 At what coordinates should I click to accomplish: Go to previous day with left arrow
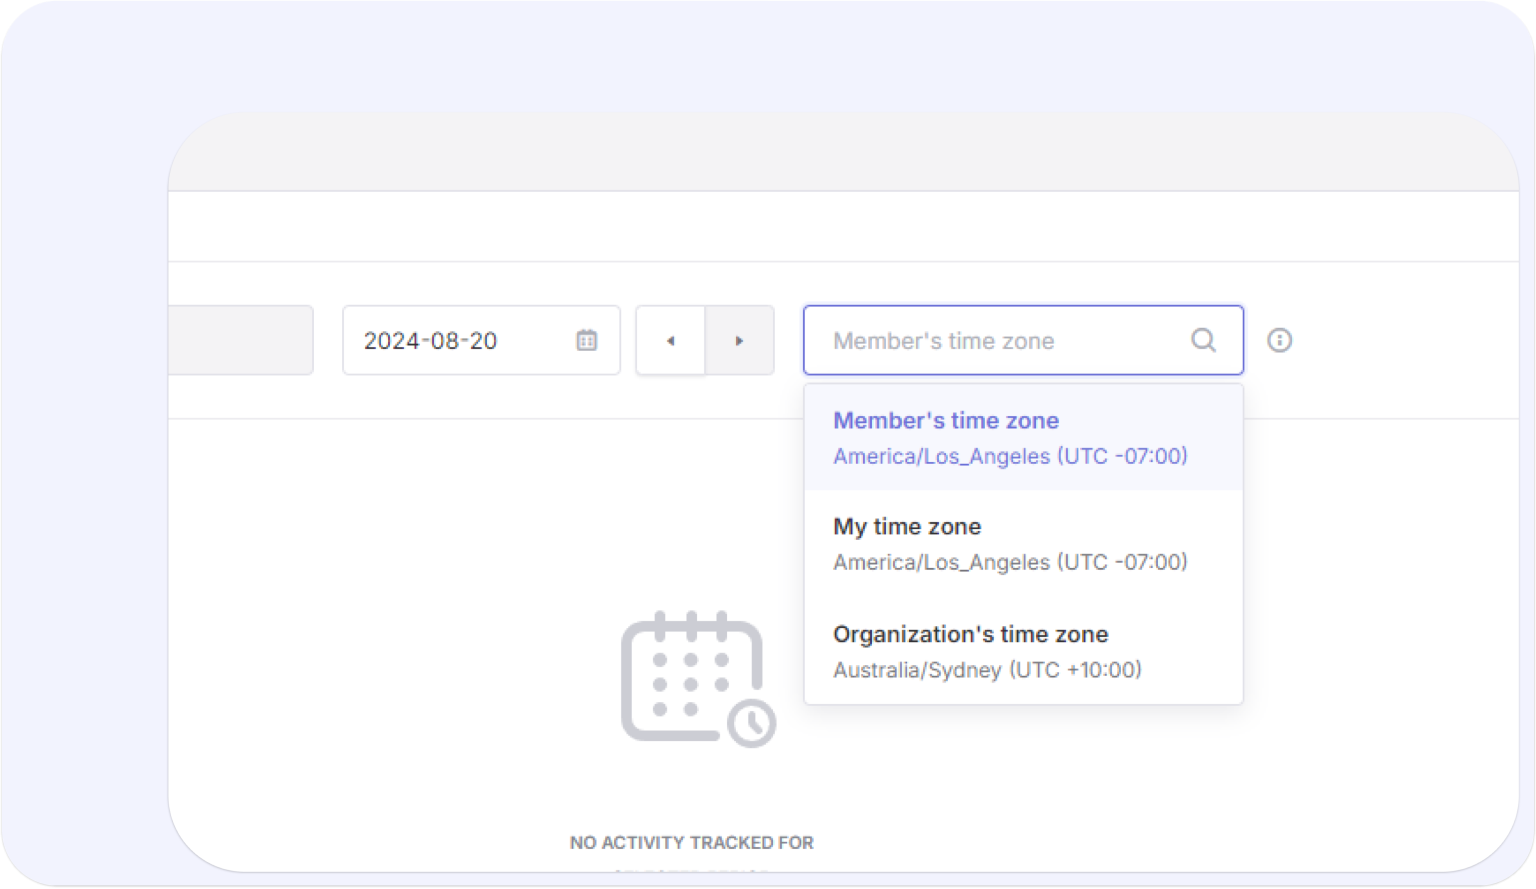[670, 340]
